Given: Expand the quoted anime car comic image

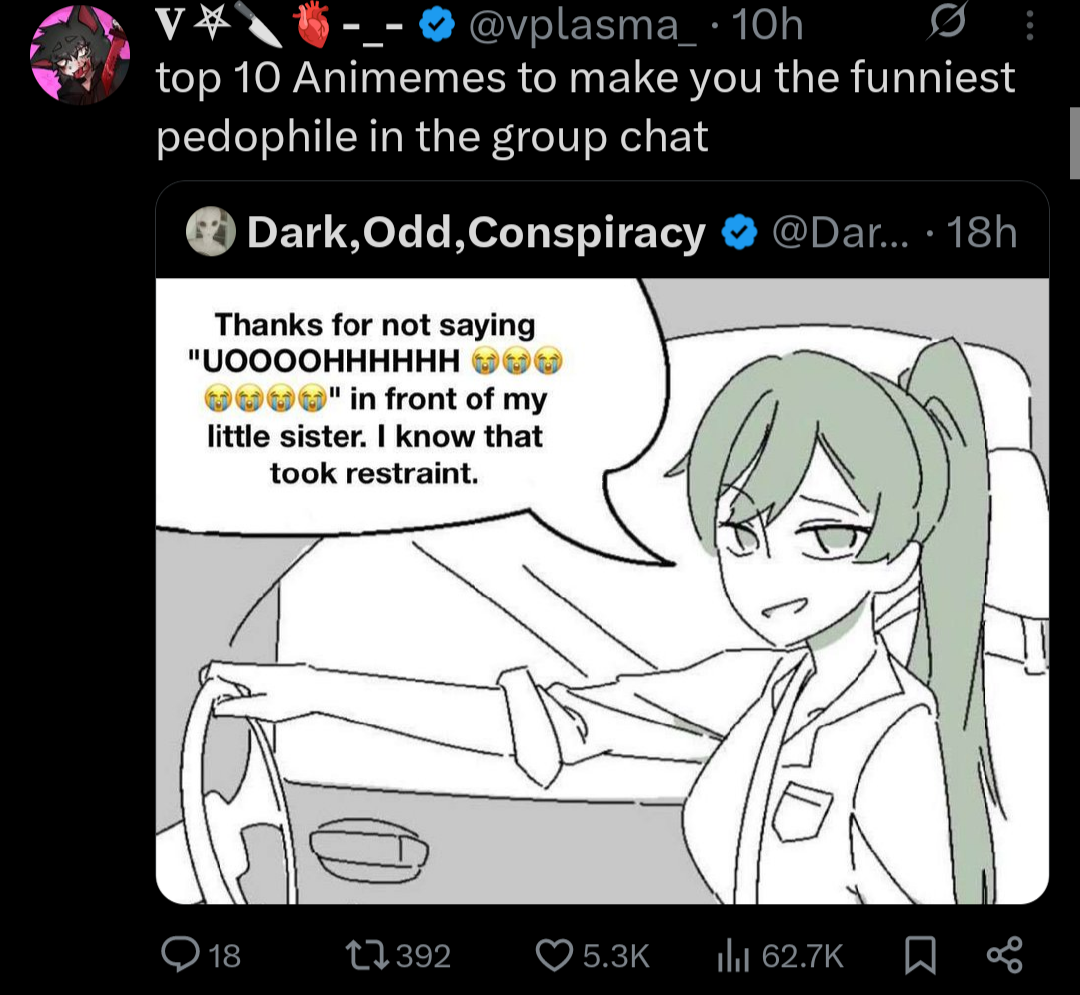Looking at the screenshot, I should click(602, 591).
